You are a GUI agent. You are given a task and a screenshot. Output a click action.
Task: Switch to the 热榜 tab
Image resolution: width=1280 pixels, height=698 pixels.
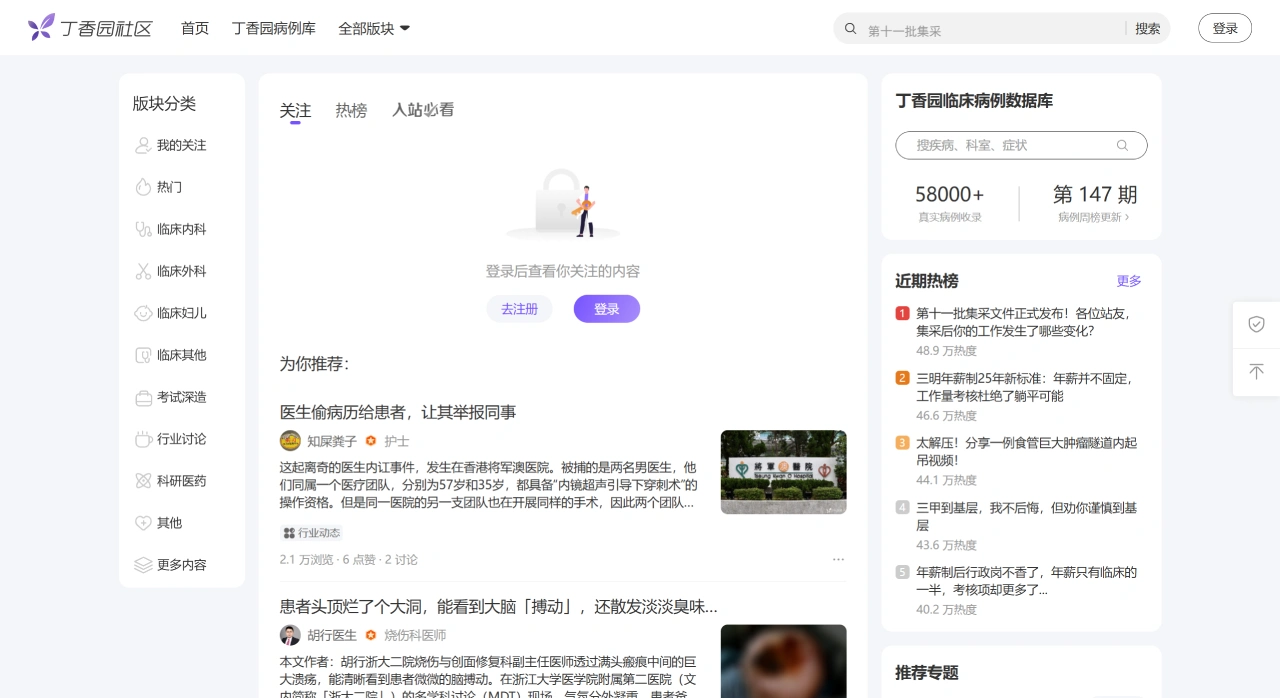[x=351, y=110]
